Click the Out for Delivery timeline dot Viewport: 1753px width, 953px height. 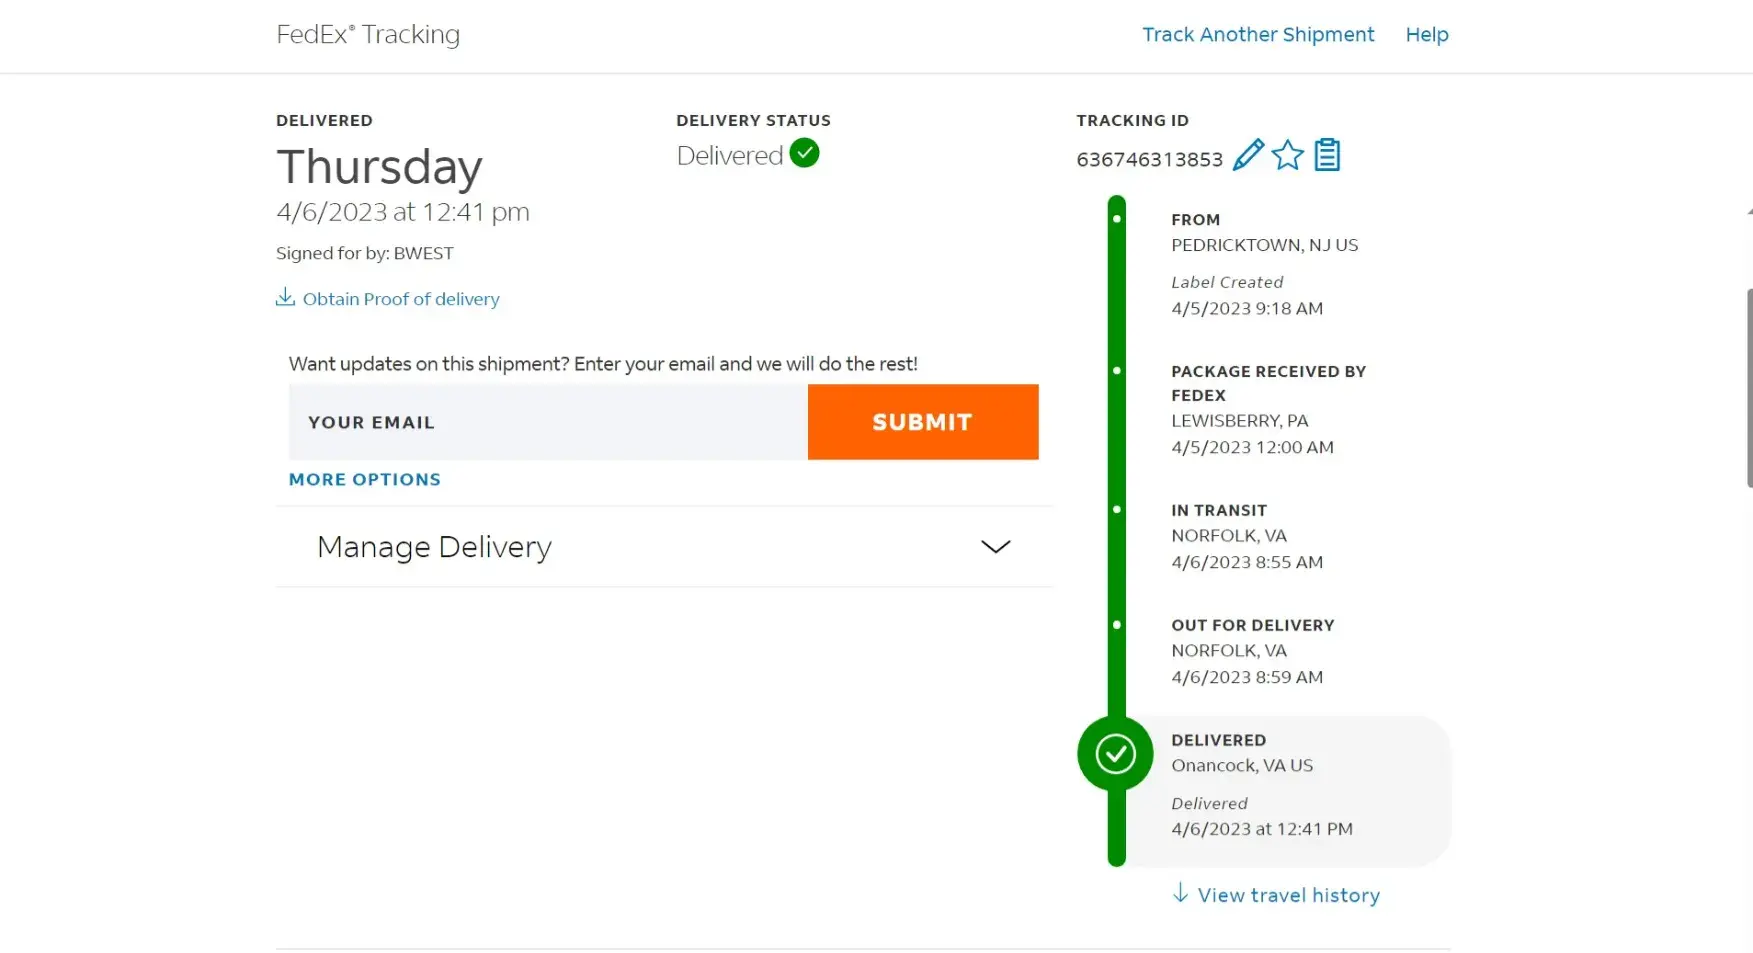(x=1117, y=625)
